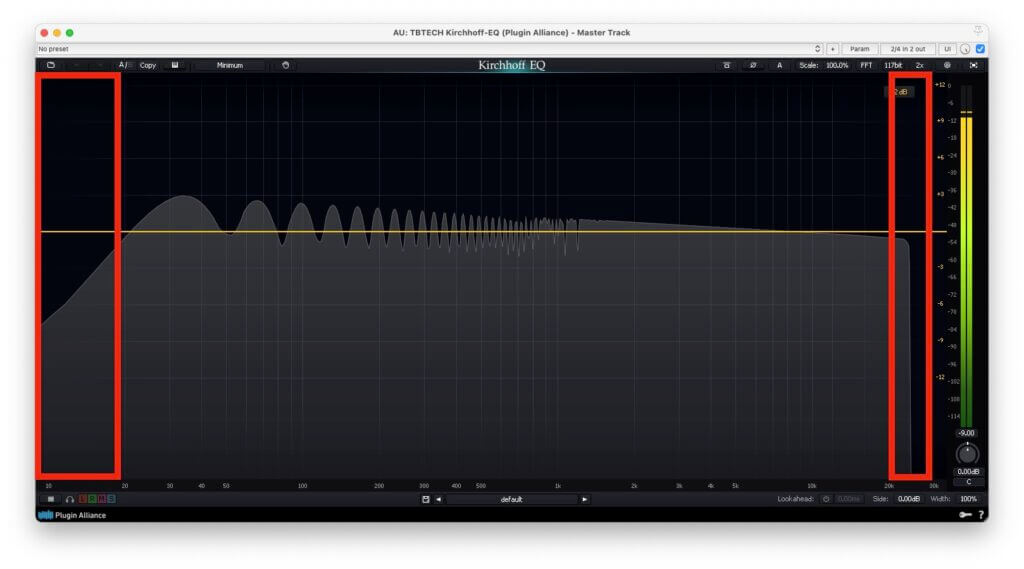Click the fullscreen expand icon at top right

pyautogui.click(x=973, y=65)
